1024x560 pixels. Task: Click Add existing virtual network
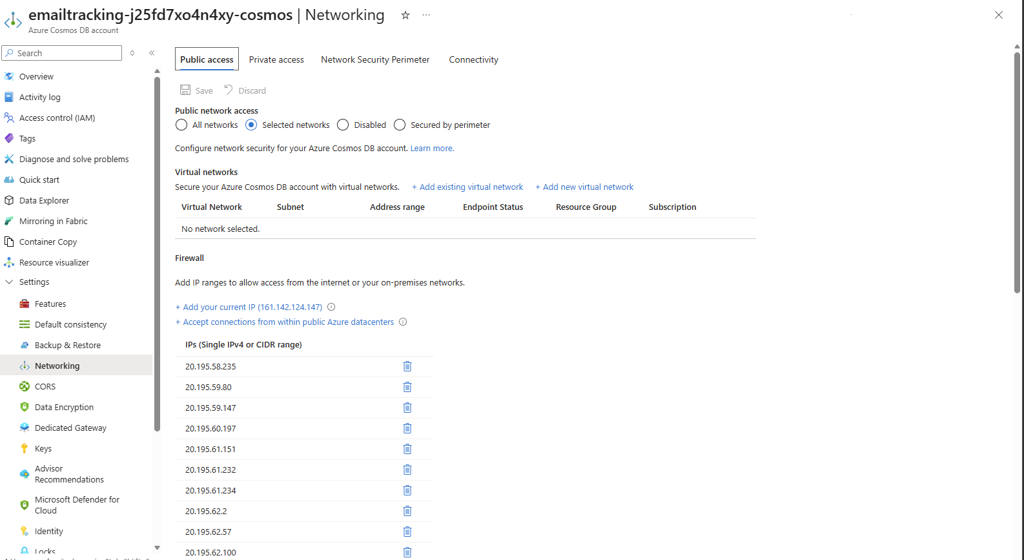[x=468, y=187]
